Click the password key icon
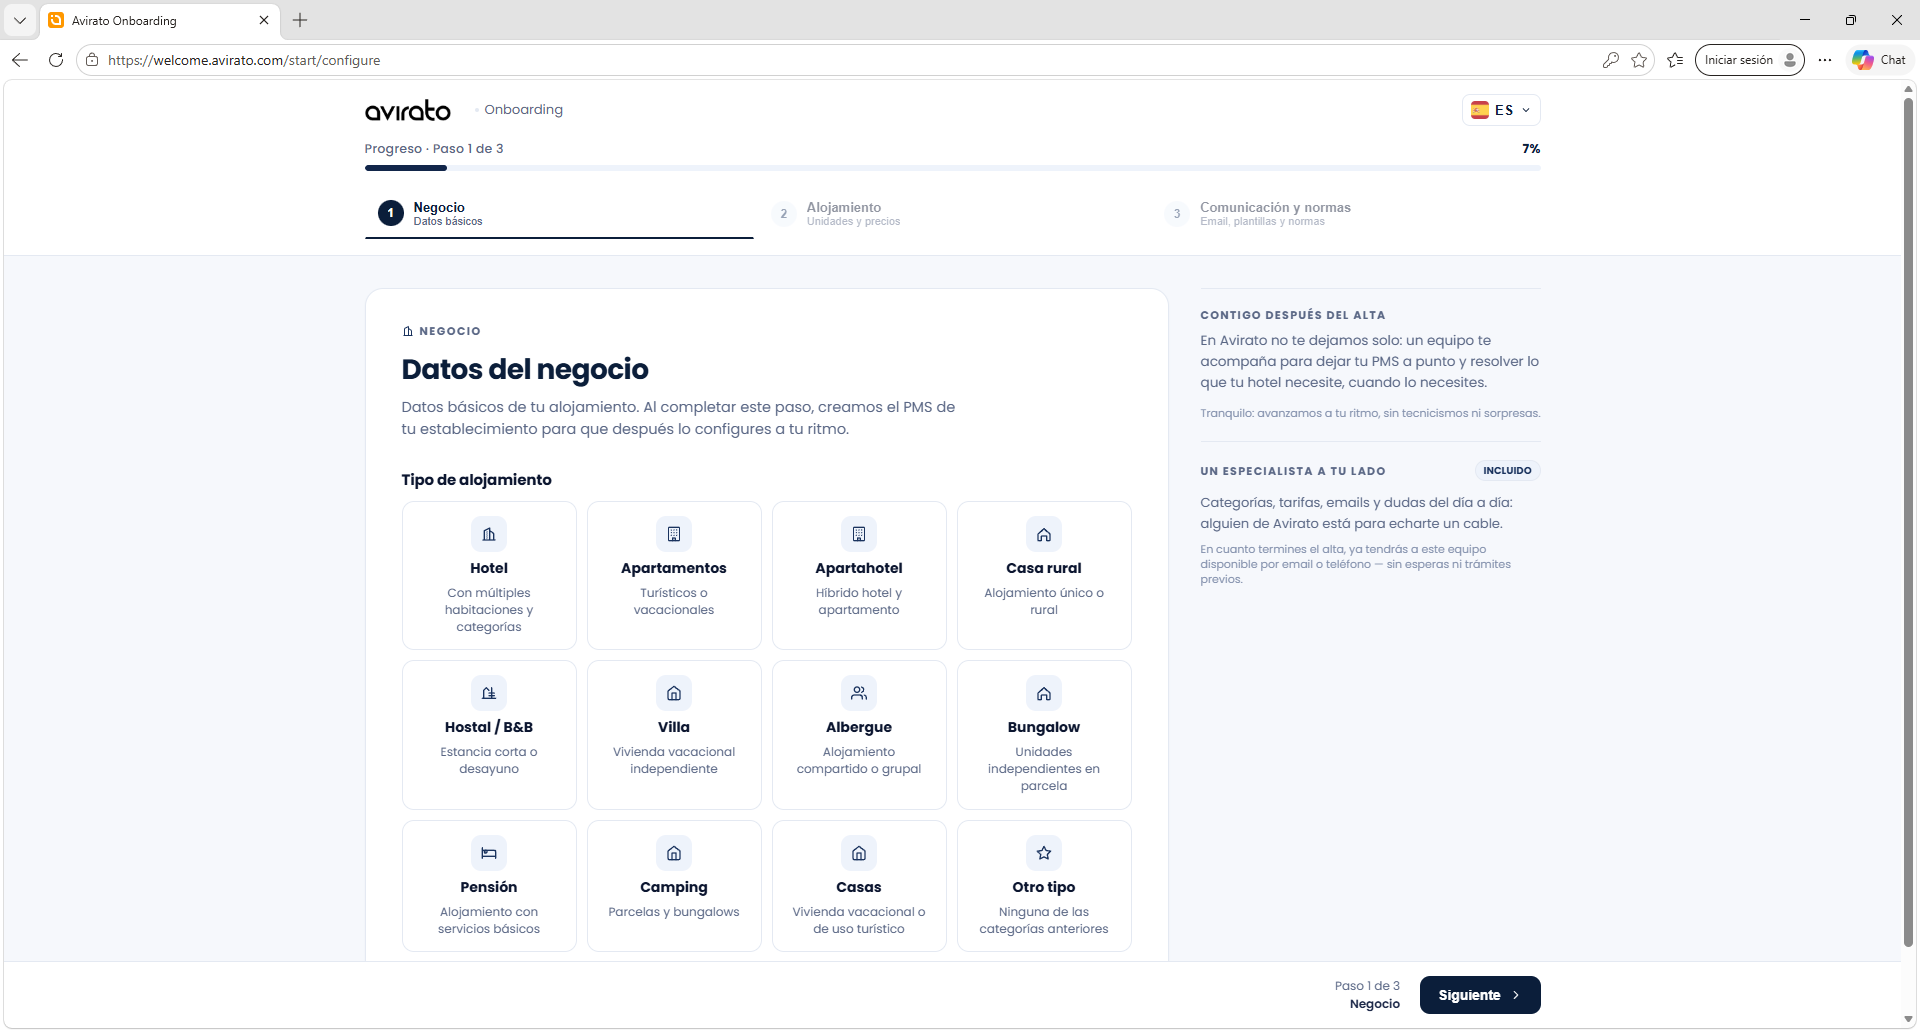Viewport: 1920px width, 1032px height. coord(1610,60)
